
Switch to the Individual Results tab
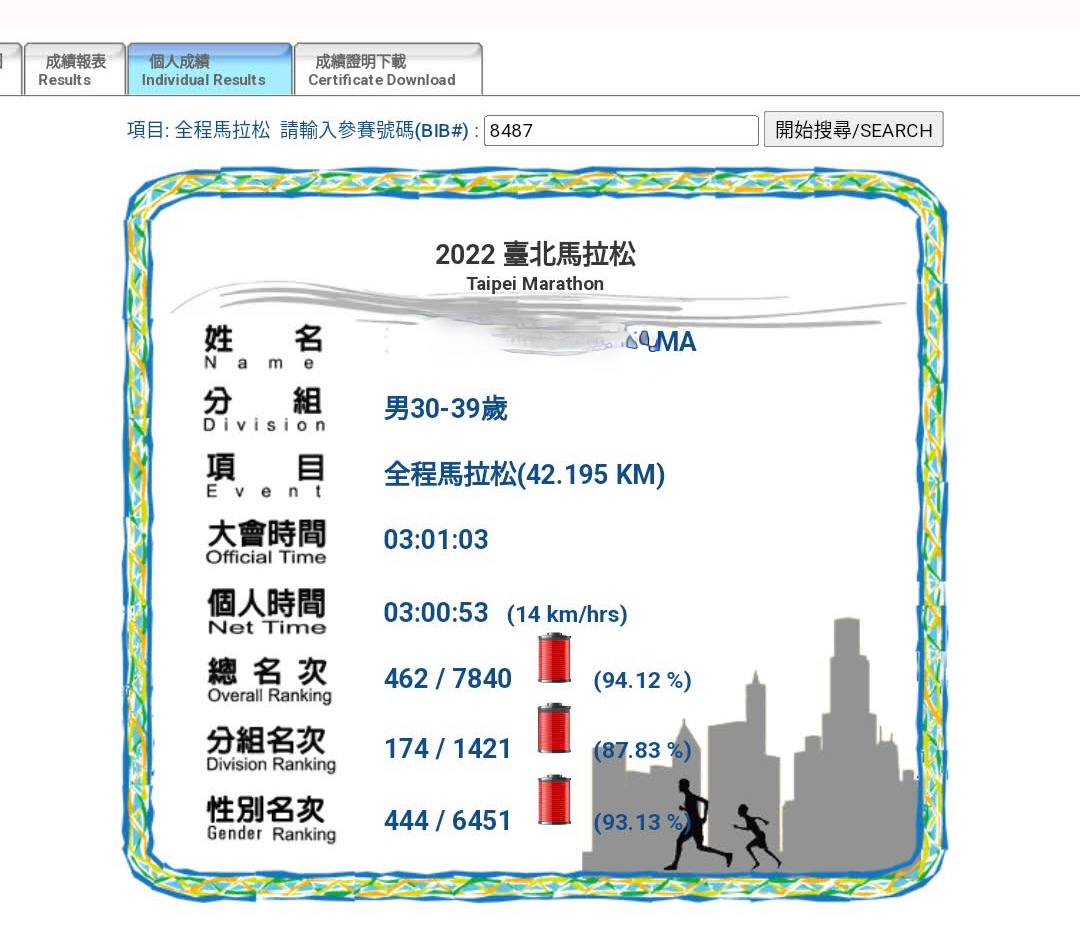208,70
